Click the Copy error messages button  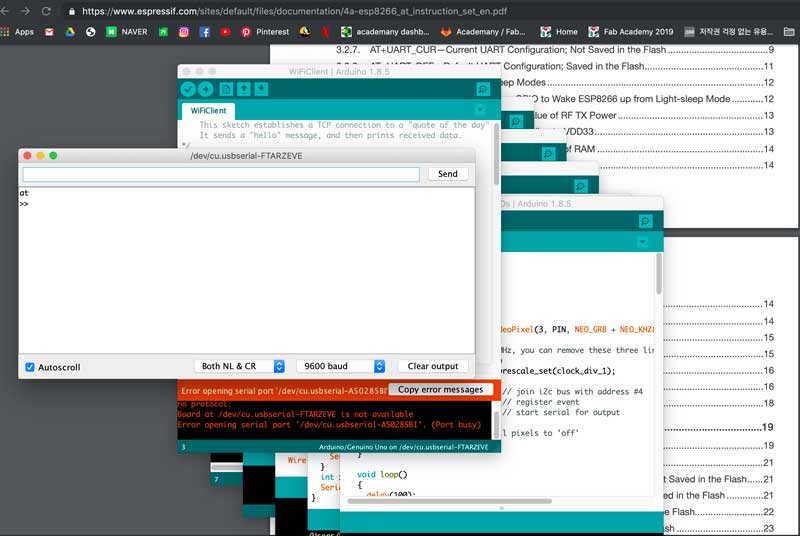point(440,390)
